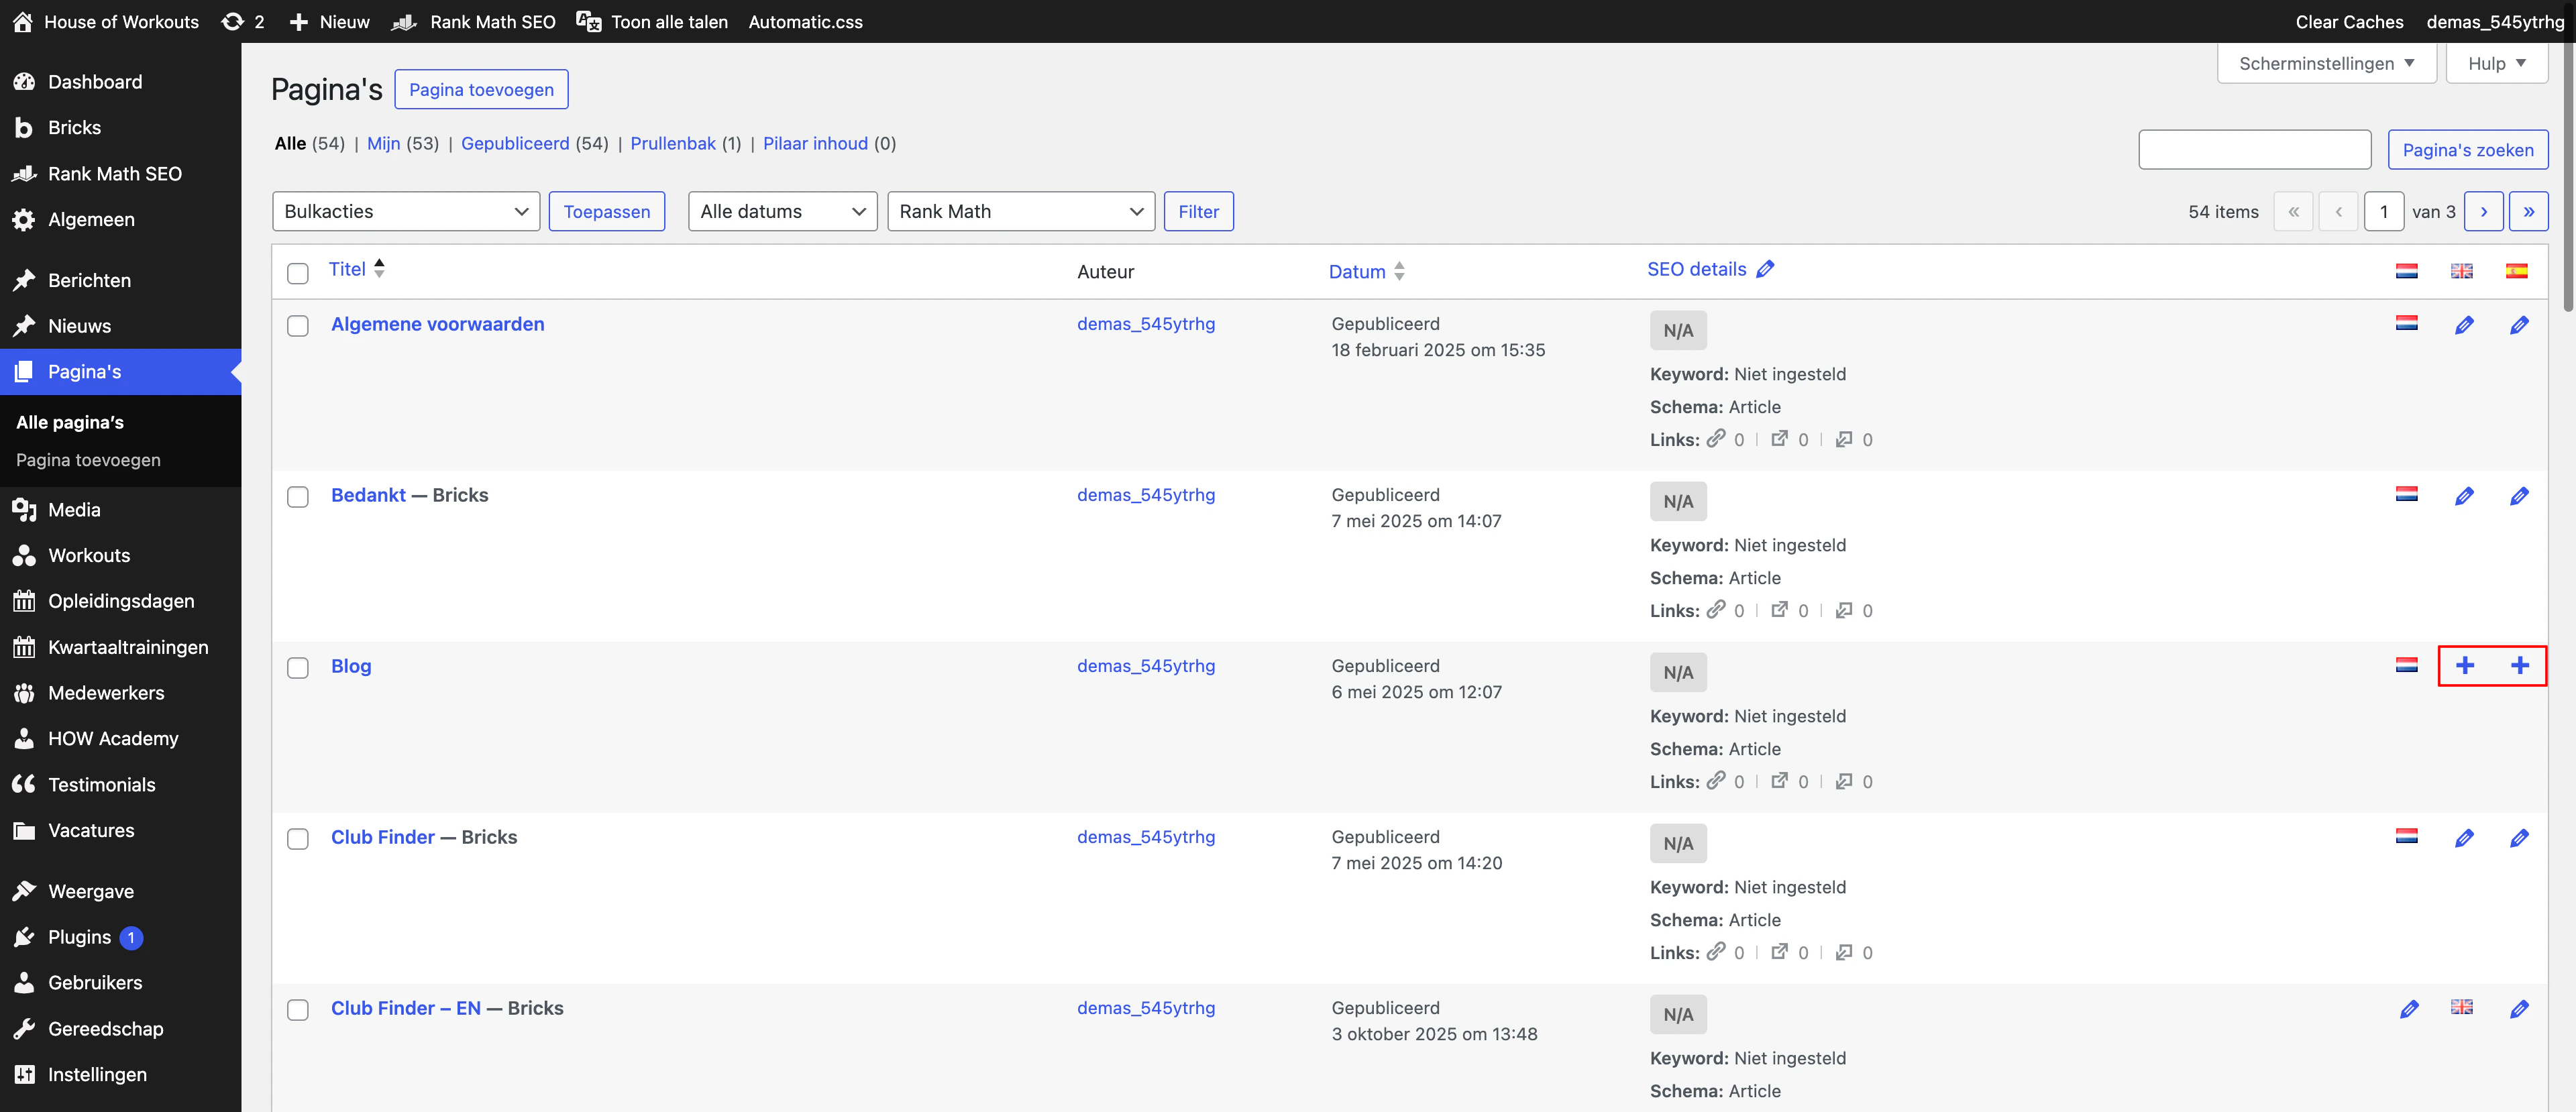Click the SEO details edit pencil icon
This screenshot has width=2576, height=1112.
[1765, 269]
